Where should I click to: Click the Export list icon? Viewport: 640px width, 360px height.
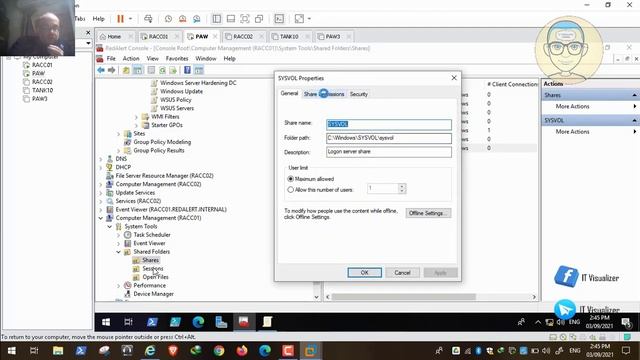173,70
